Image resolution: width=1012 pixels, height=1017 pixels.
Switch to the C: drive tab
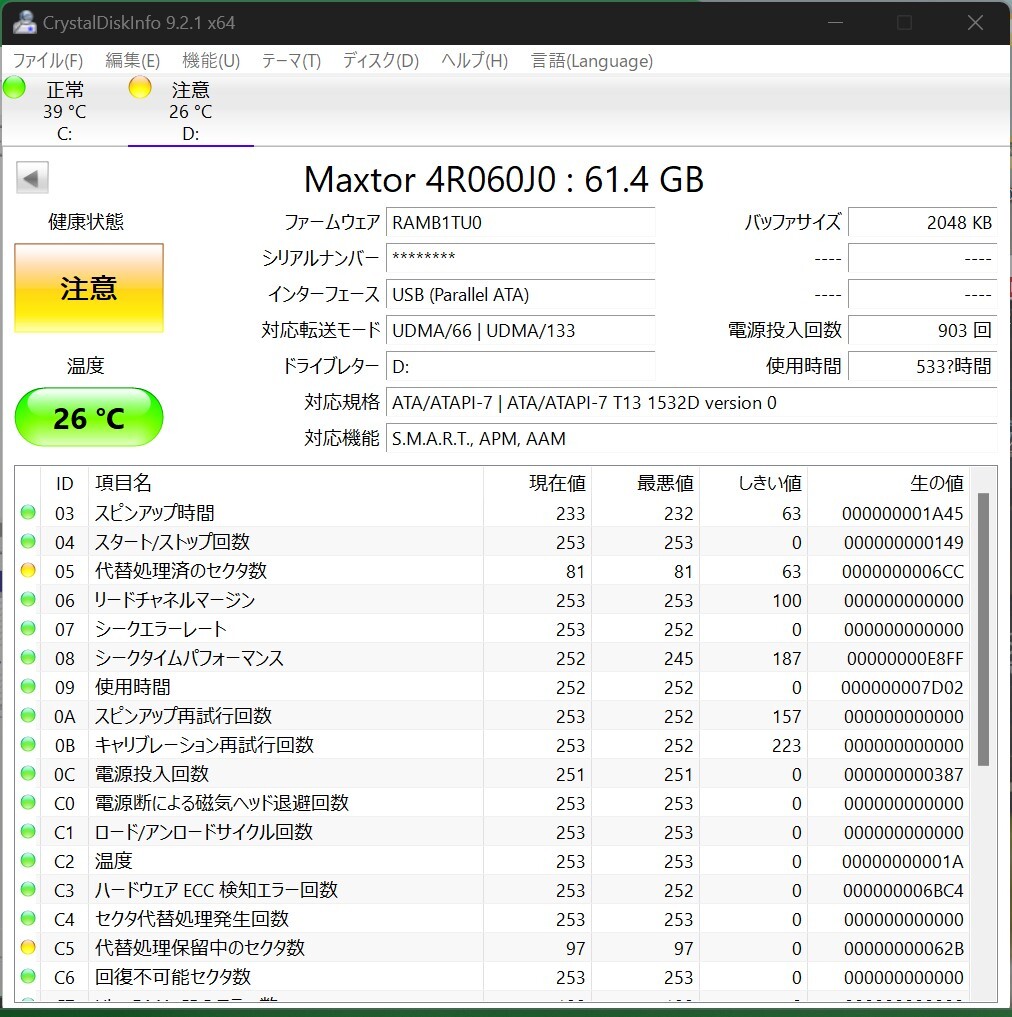tap(64, 110)
